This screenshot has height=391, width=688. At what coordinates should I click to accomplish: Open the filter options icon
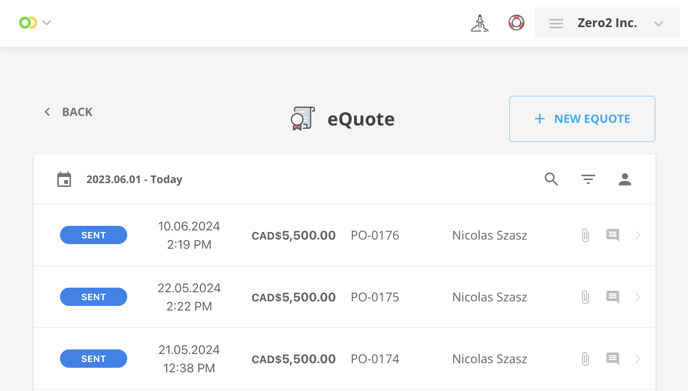point(588,179)
